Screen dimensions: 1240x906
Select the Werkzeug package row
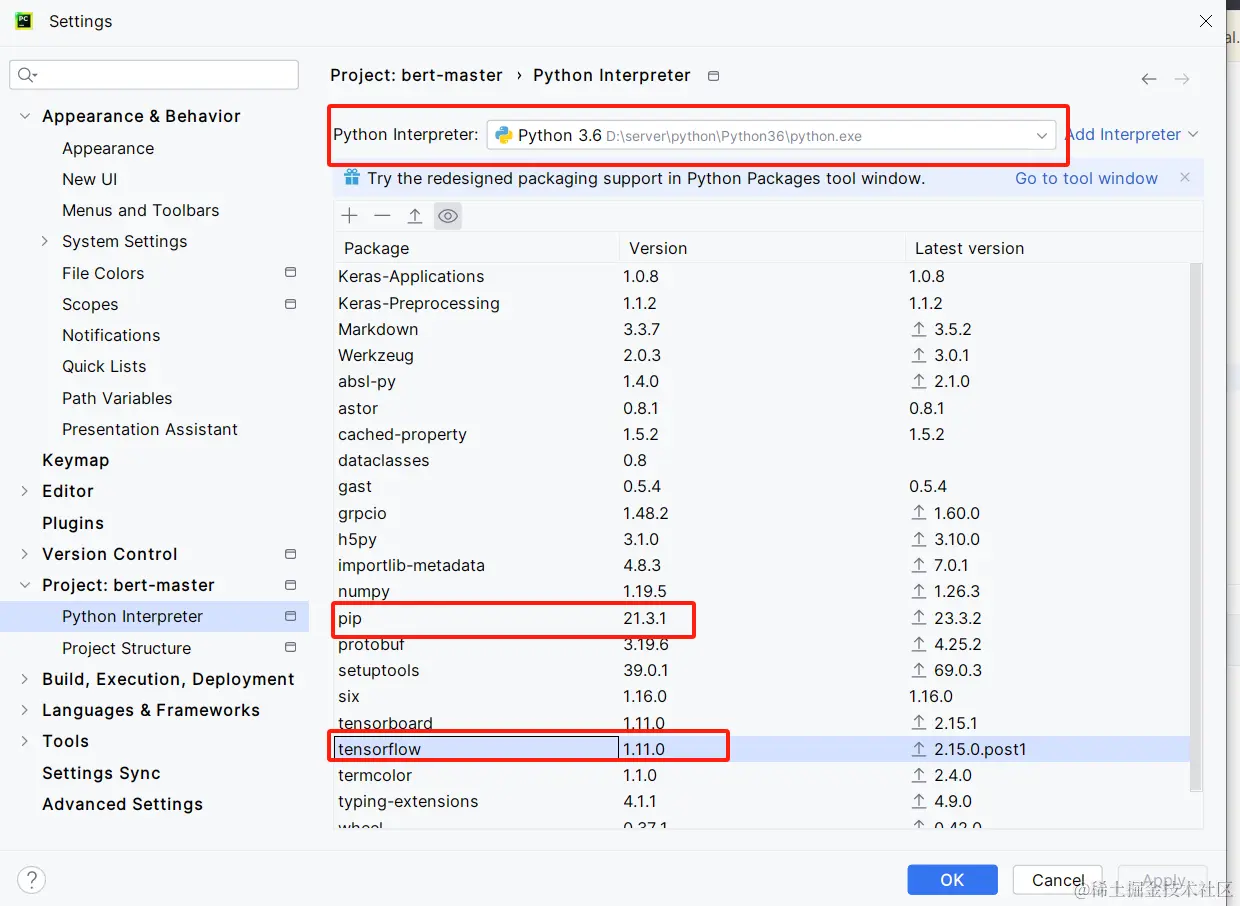coord(762,355)
